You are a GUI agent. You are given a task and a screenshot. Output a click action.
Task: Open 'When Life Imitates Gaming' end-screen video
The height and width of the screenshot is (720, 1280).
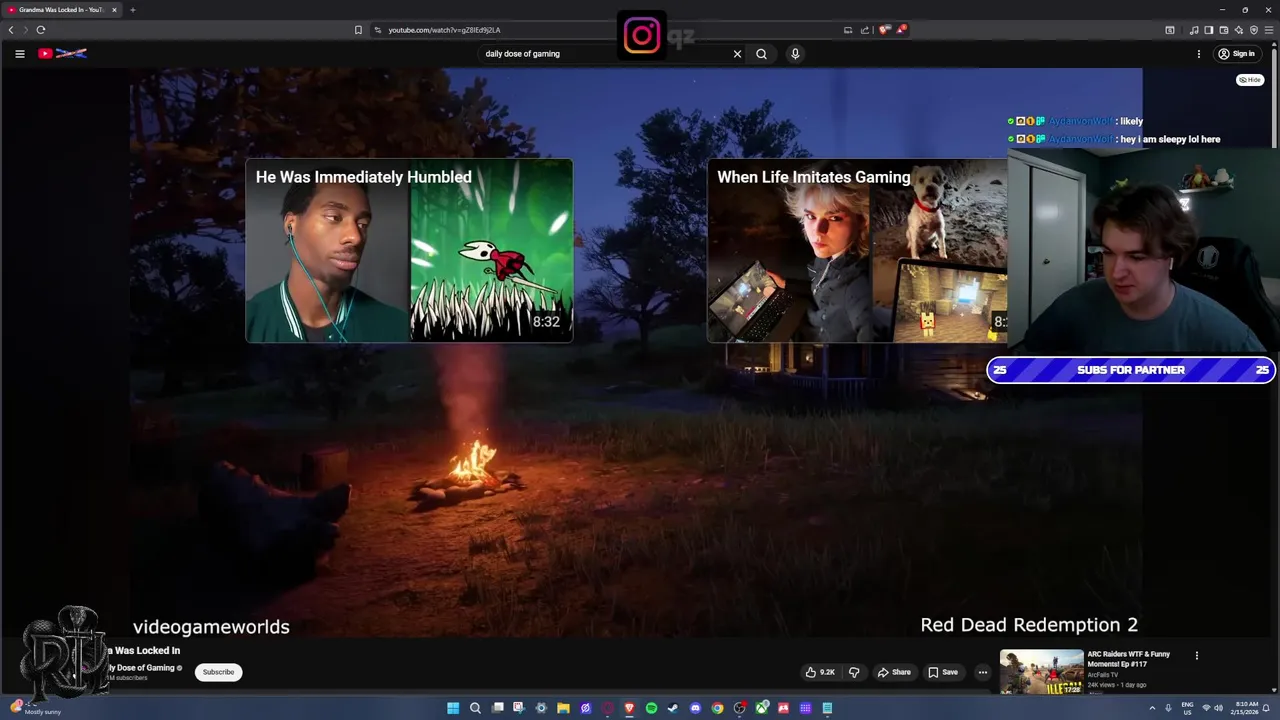[857, 250]
